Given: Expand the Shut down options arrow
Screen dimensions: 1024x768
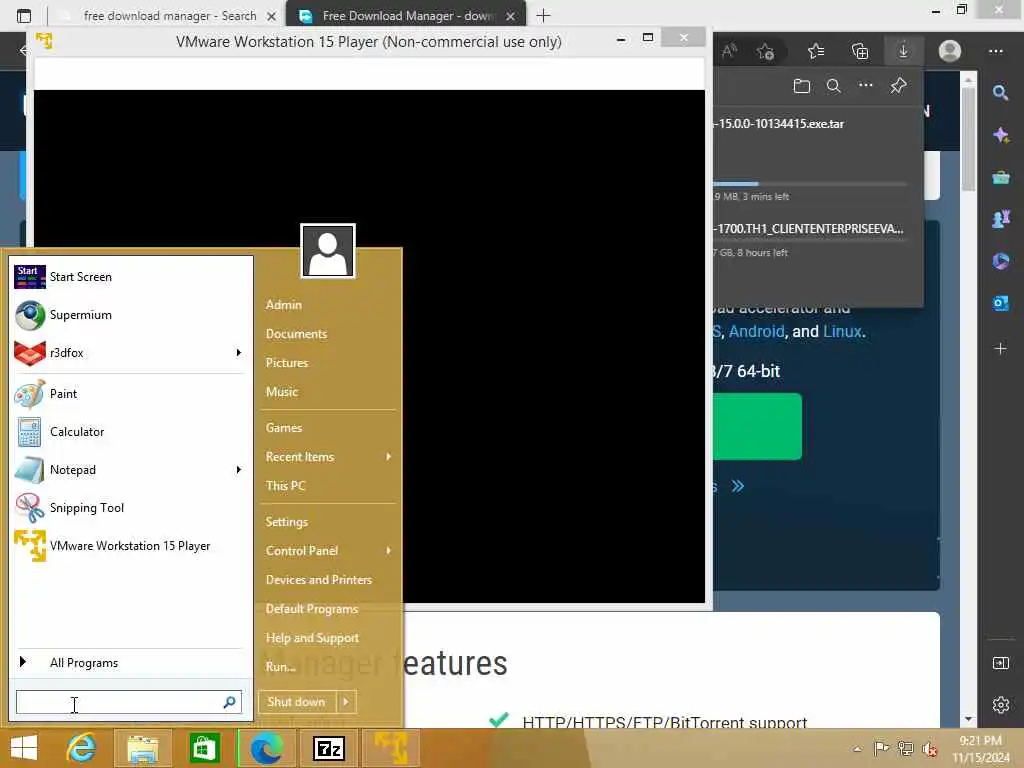Looking at the screenshot, I should (x=346, y=702).
